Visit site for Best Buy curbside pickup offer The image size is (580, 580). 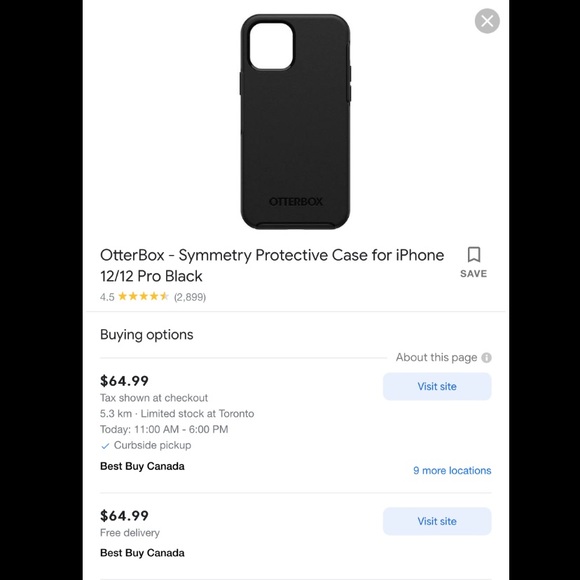coord(437,386)
